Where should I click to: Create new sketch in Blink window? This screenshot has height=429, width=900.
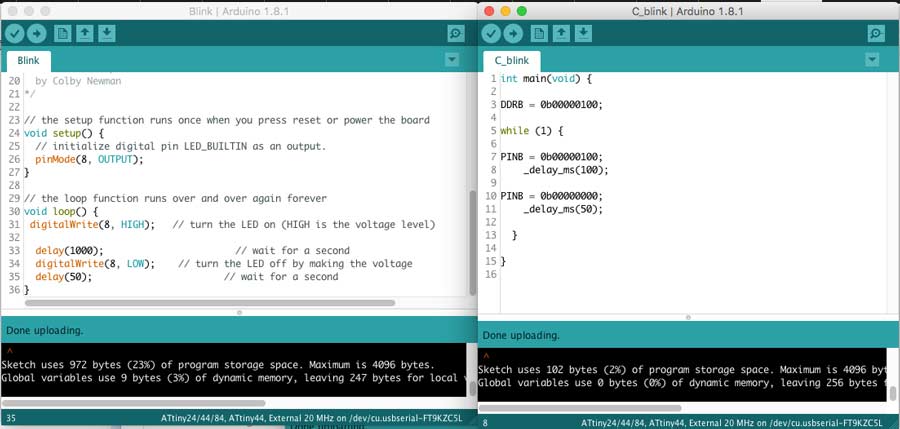tap(62, 34)
